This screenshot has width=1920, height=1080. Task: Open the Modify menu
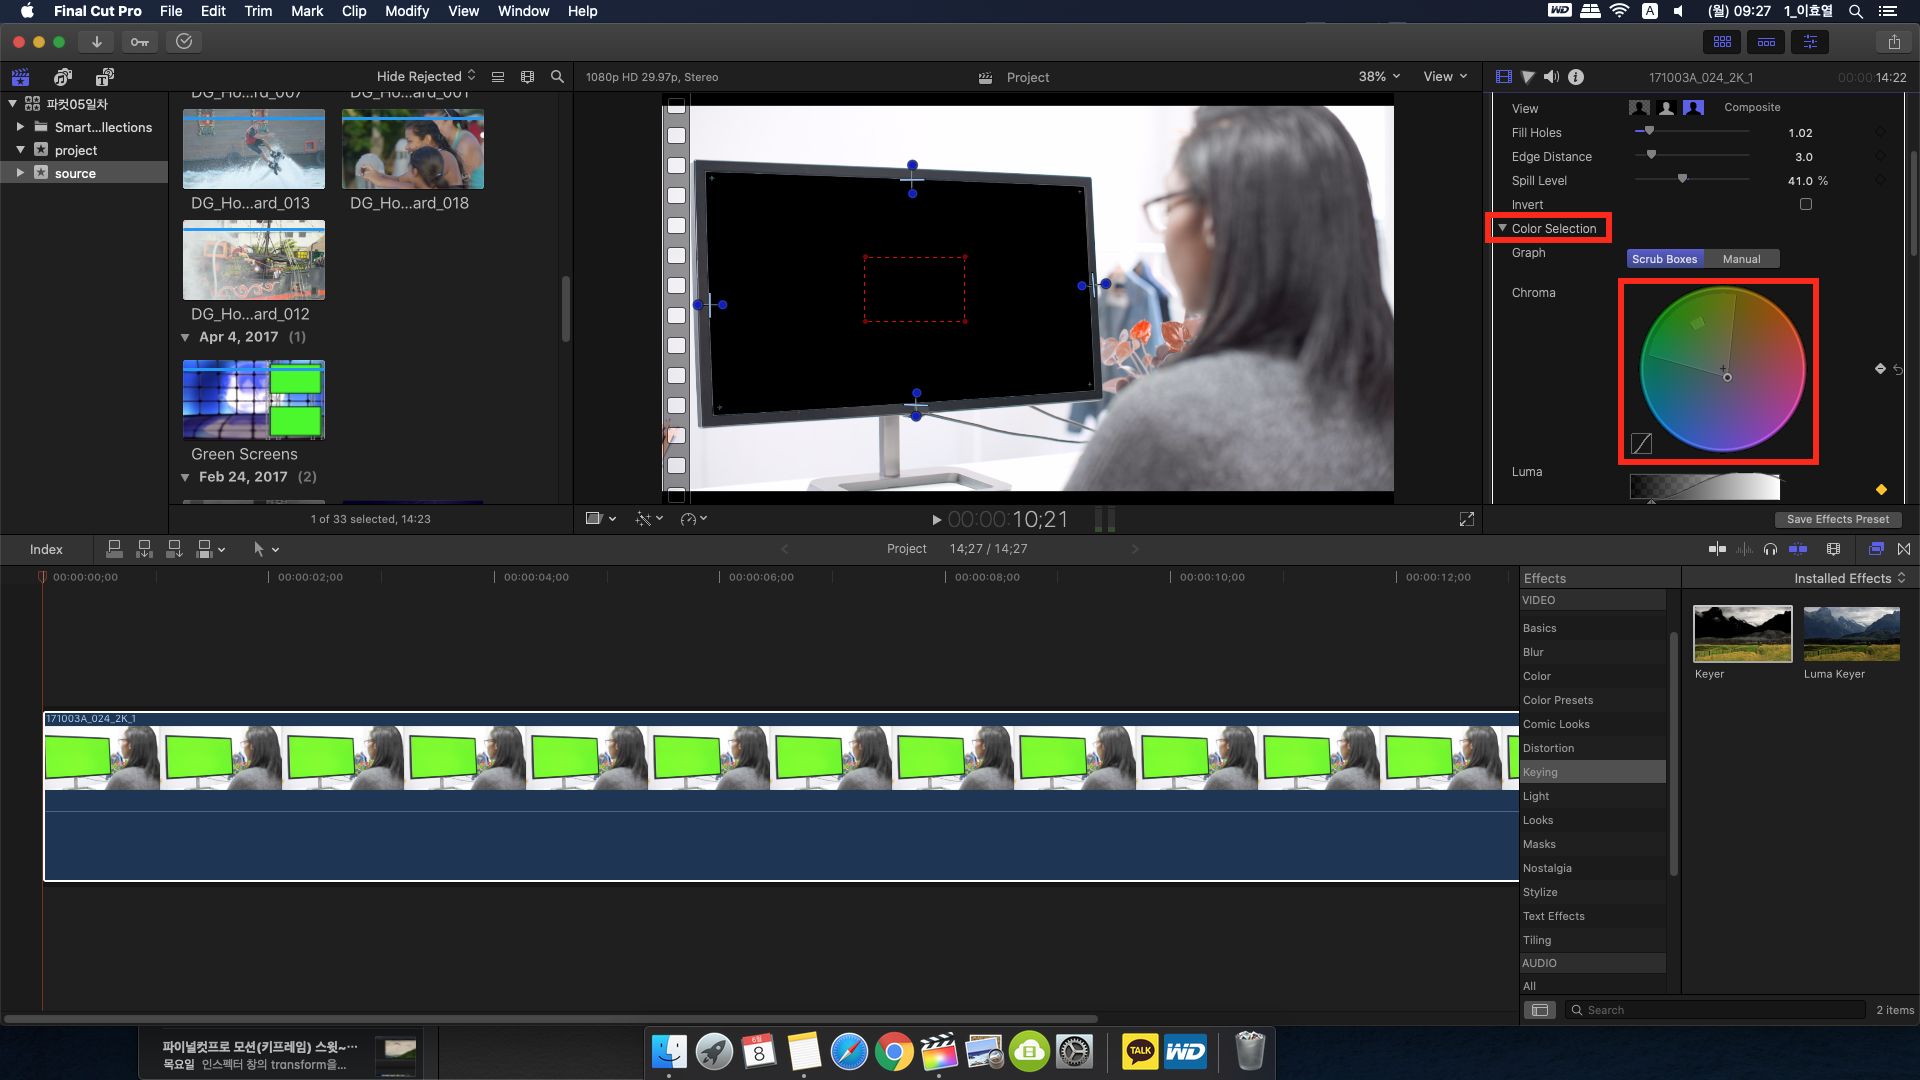tap(407, 11)
